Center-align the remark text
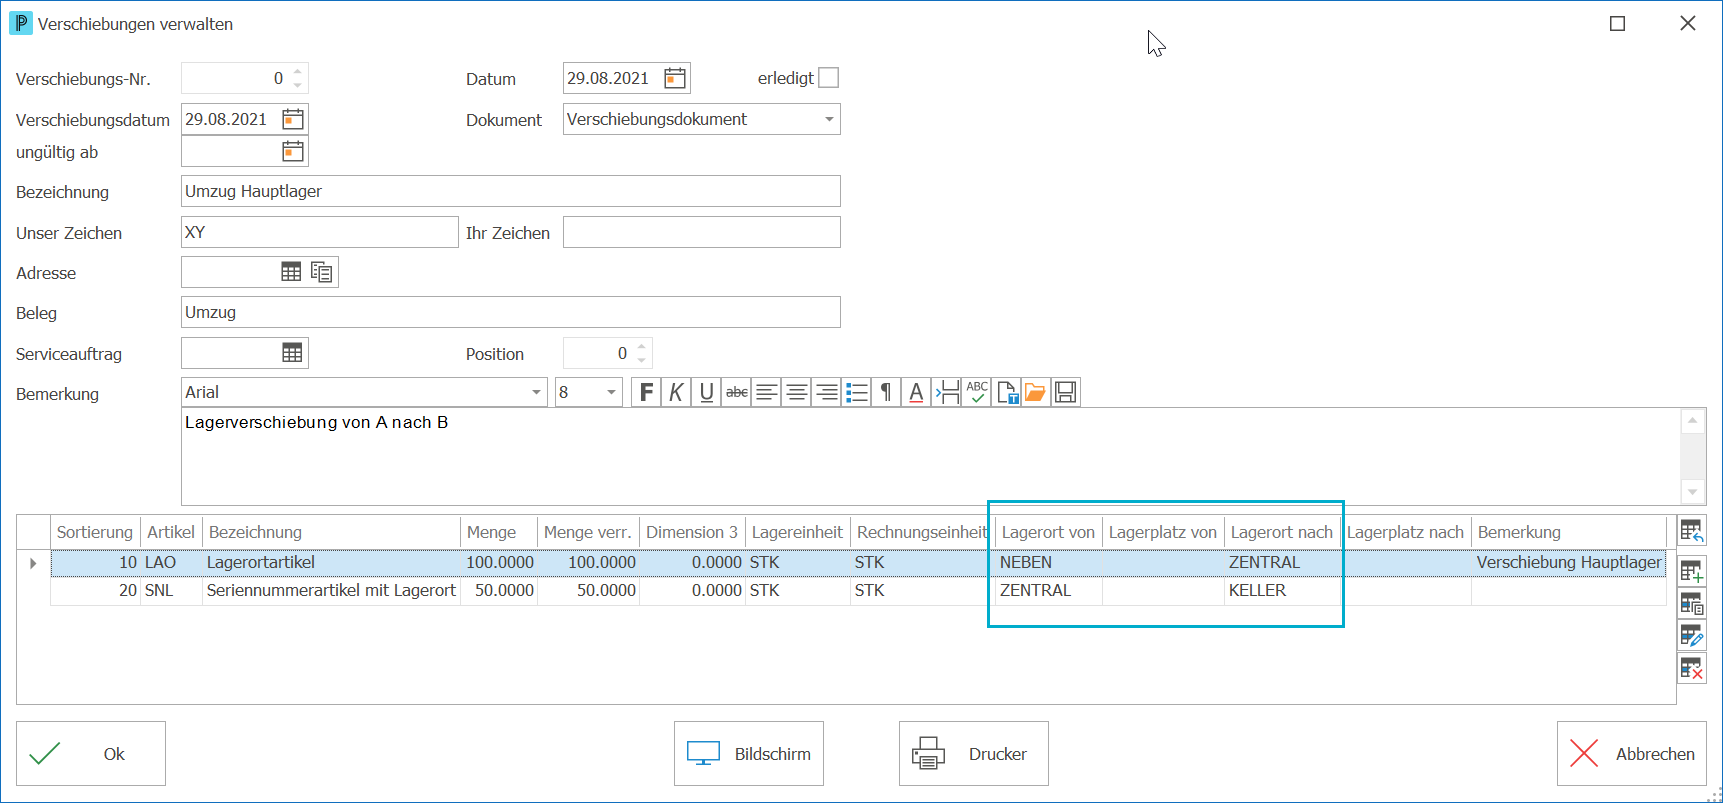The image size is (1723, 803). [x=796, y=392]
